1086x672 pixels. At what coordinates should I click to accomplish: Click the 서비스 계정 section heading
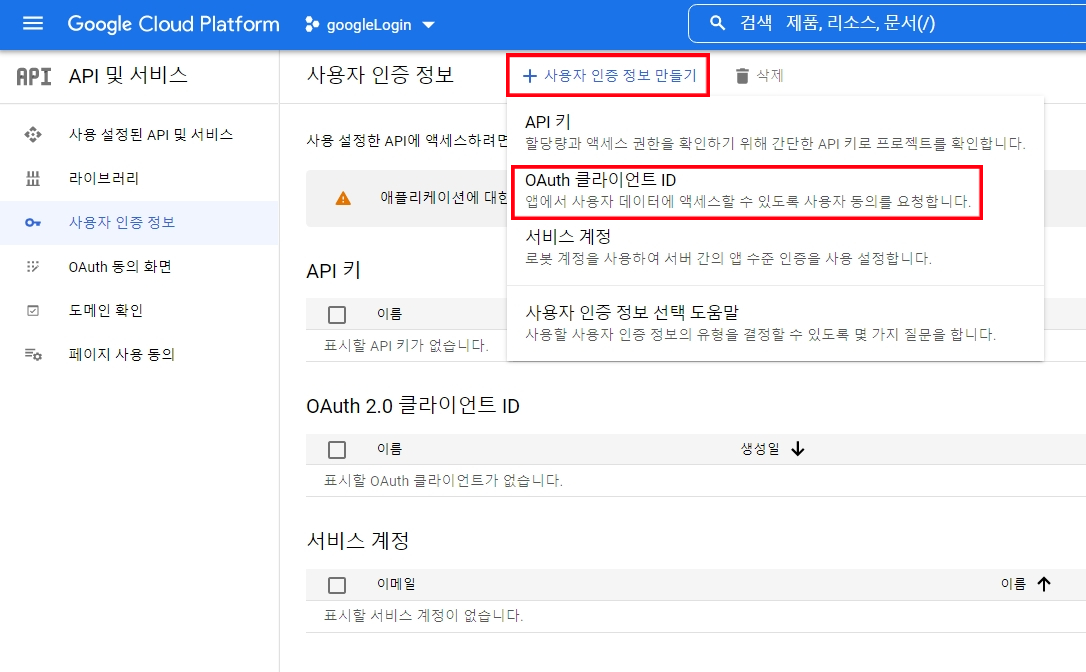(357, 540)
